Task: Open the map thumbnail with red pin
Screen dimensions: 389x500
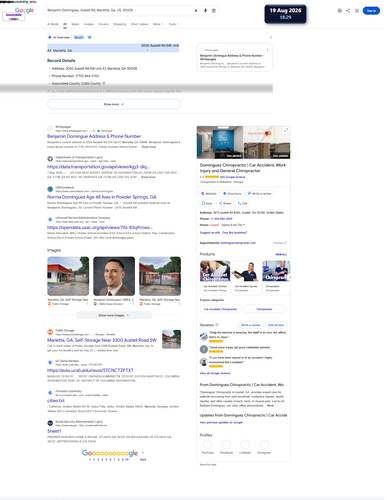Action: [x=267, y=134]
